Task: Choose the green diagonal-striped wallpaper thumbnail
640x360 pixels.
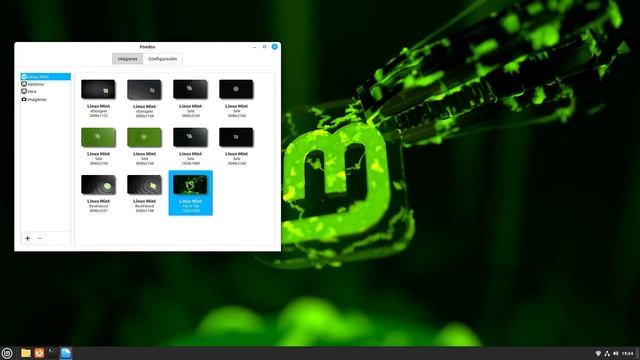Action: click(98, 138)
